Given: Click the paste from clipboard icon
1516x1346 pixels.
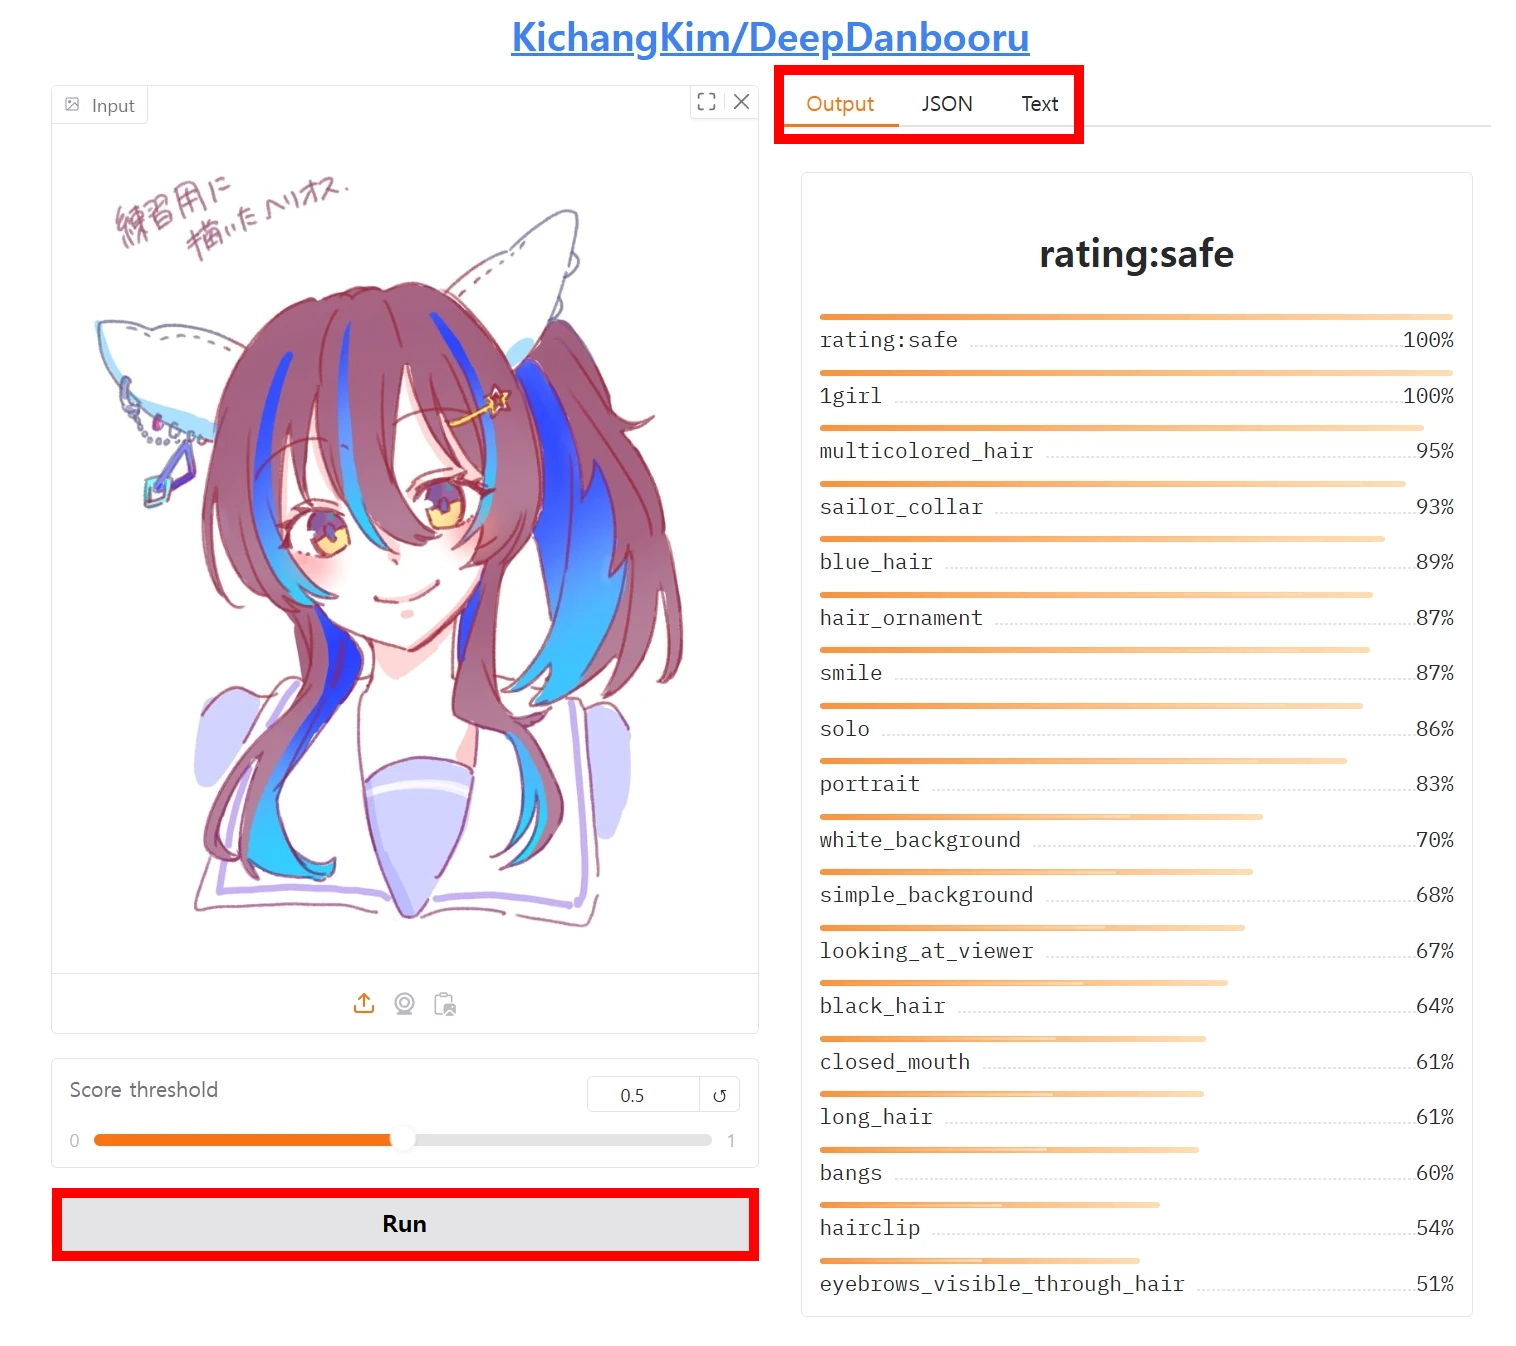Looking at the screenshot, I should [445, 1003].
